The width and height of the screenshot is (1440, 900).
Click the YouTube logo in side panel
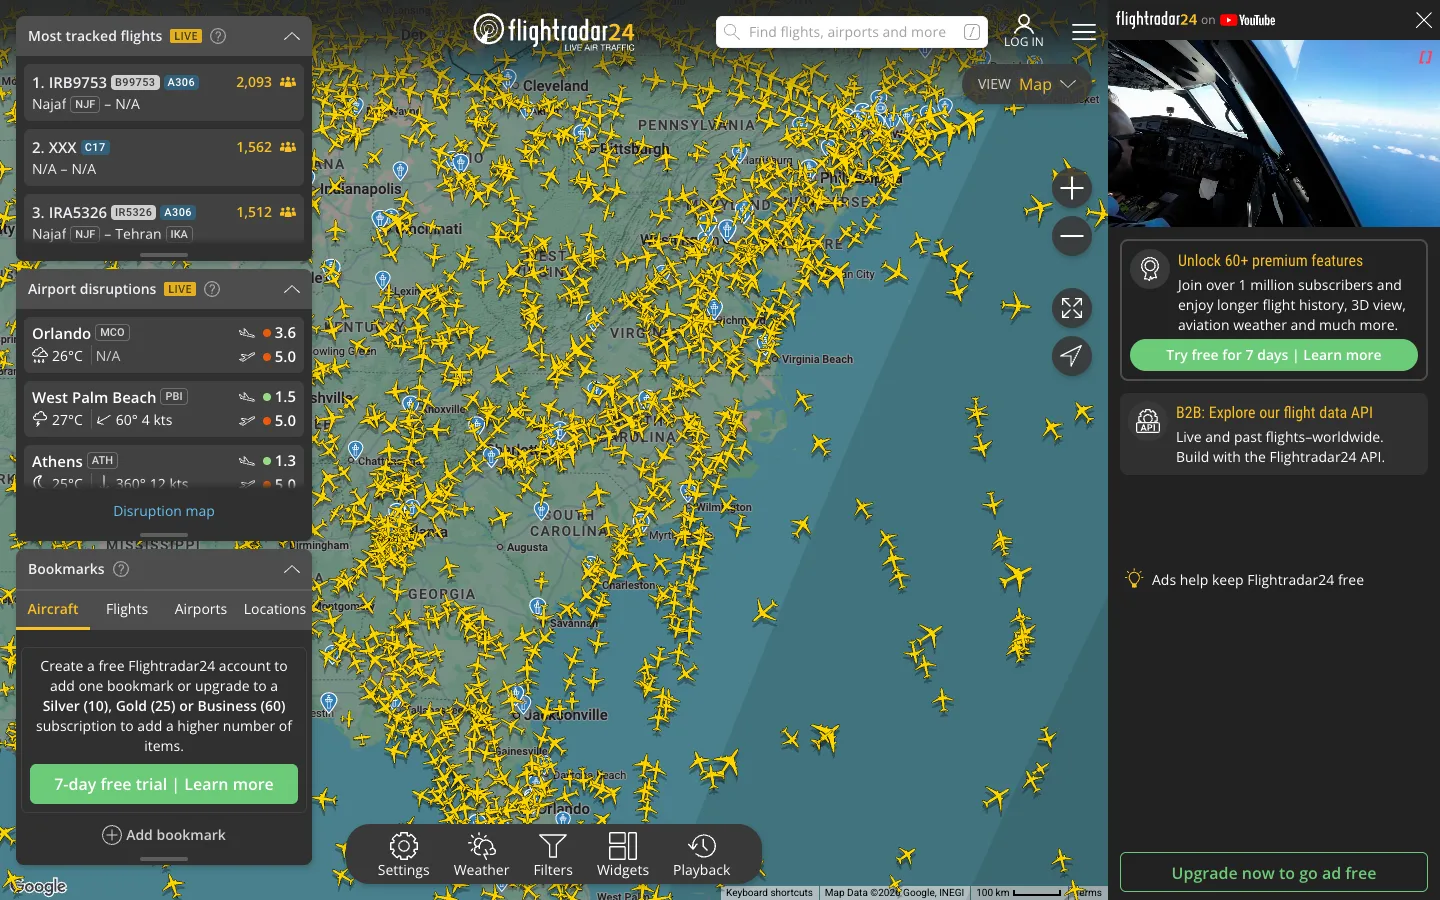click(1248, 20)
